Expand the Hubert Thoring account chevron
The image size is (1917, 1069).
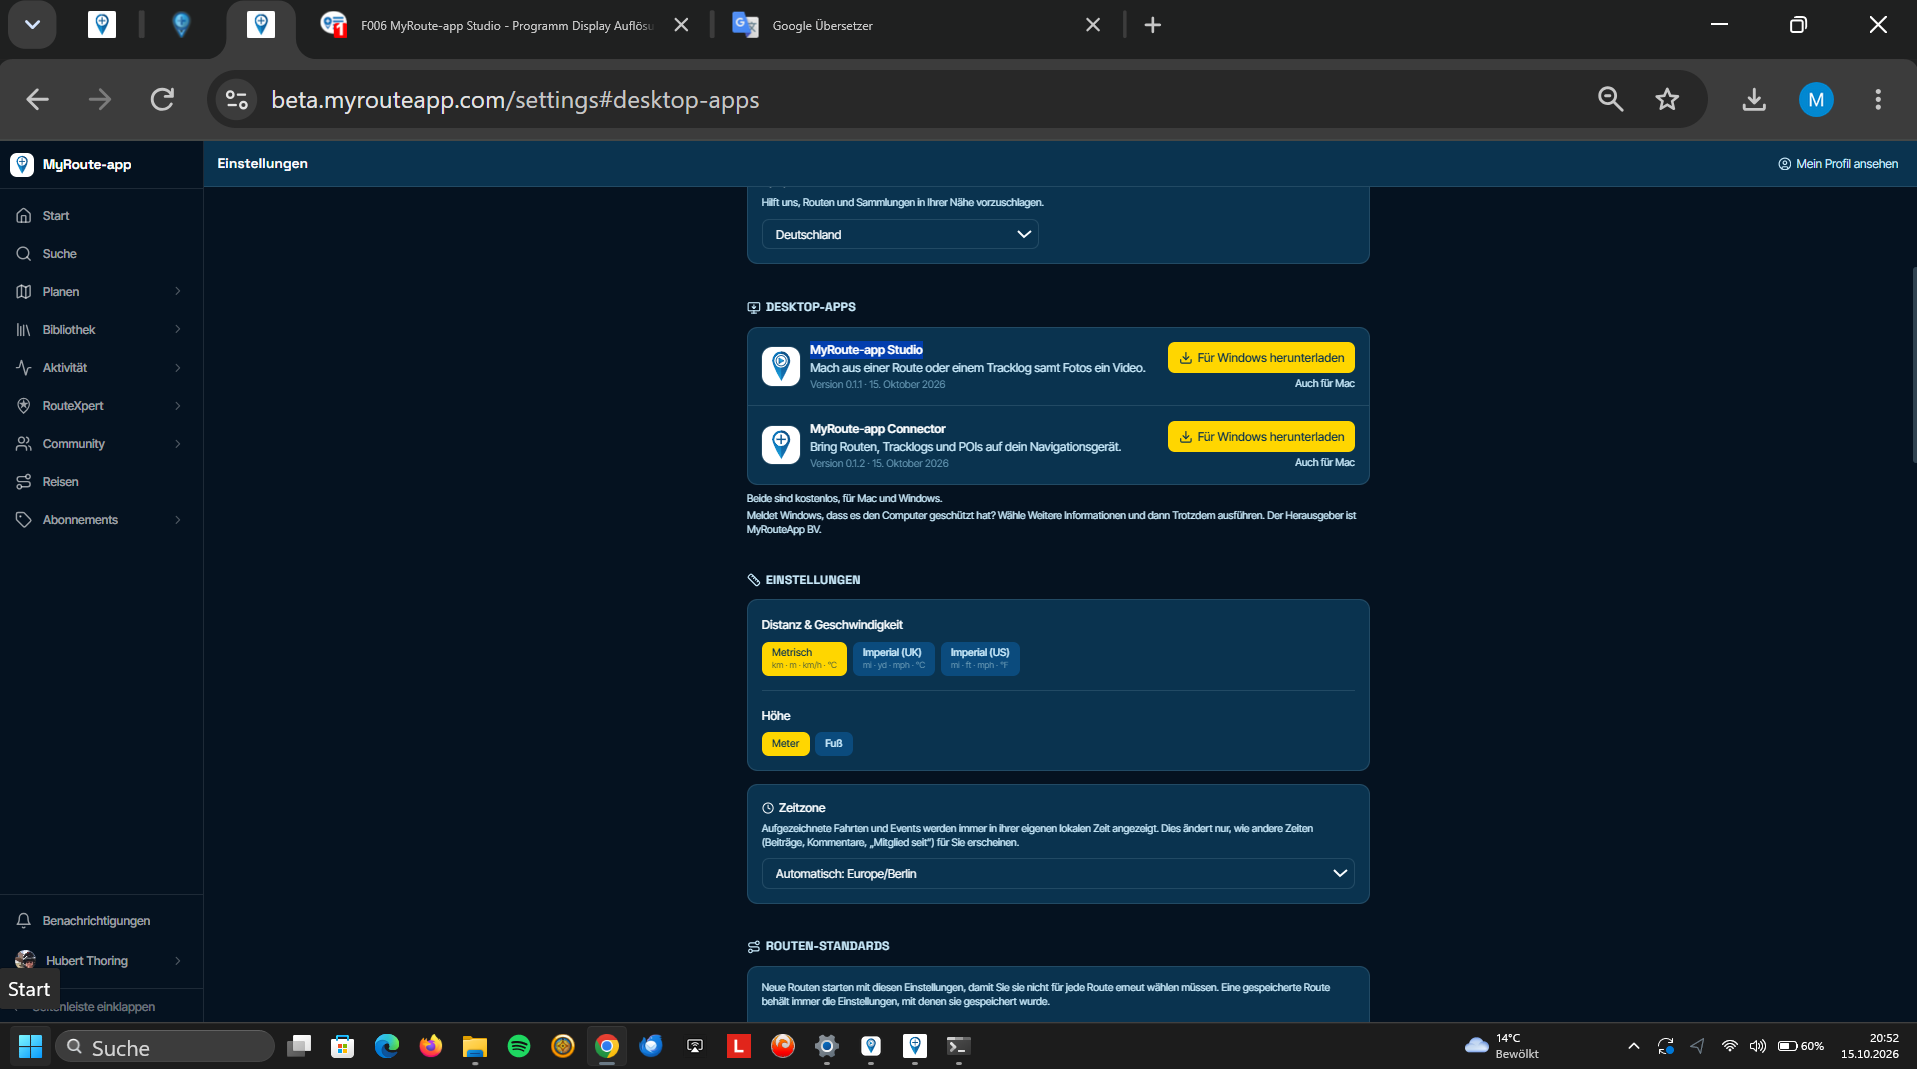tap(178, 960)
